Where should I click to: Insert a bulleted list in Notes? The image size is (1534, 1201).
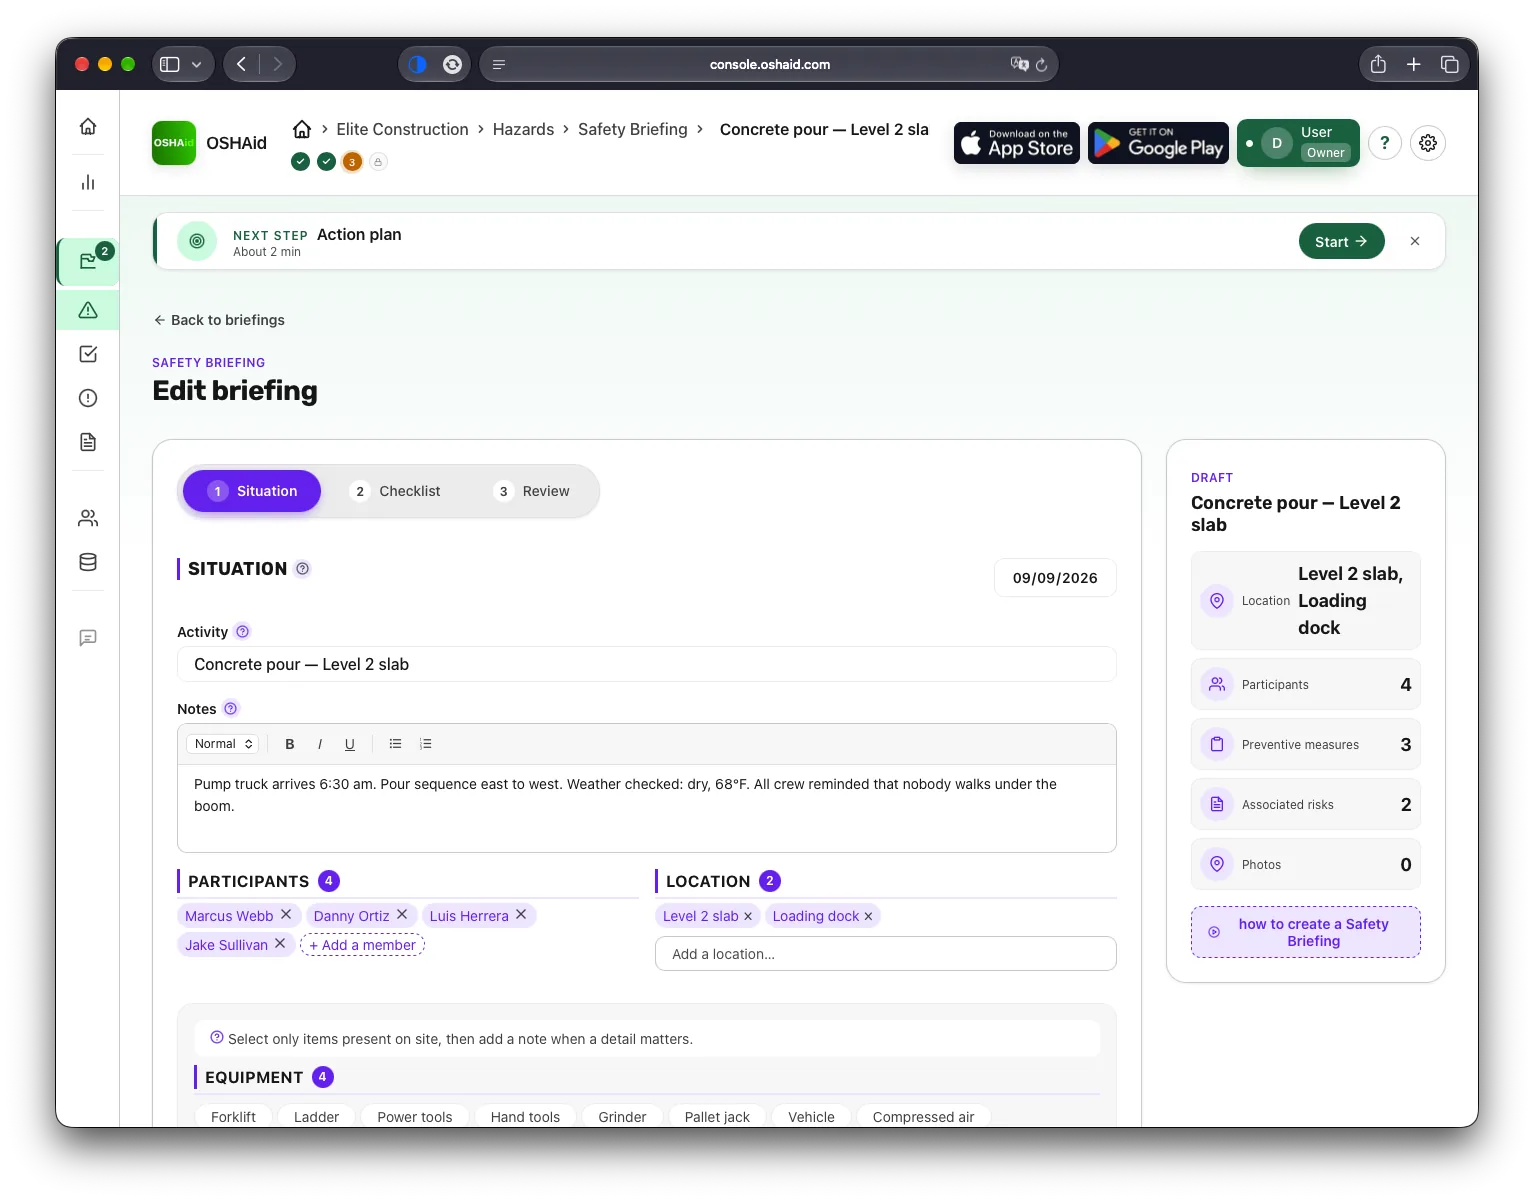point(396,744)
